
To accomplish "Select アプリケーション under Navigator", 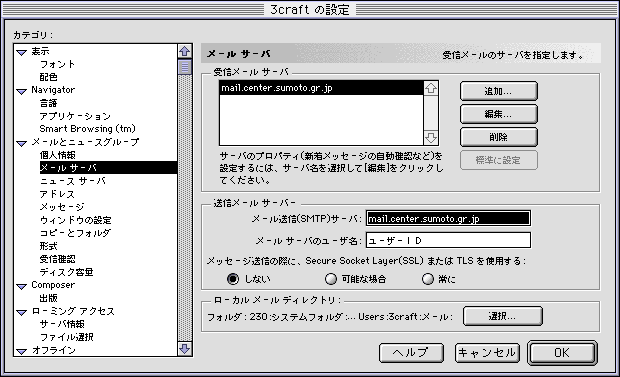I will click(75, 116).
